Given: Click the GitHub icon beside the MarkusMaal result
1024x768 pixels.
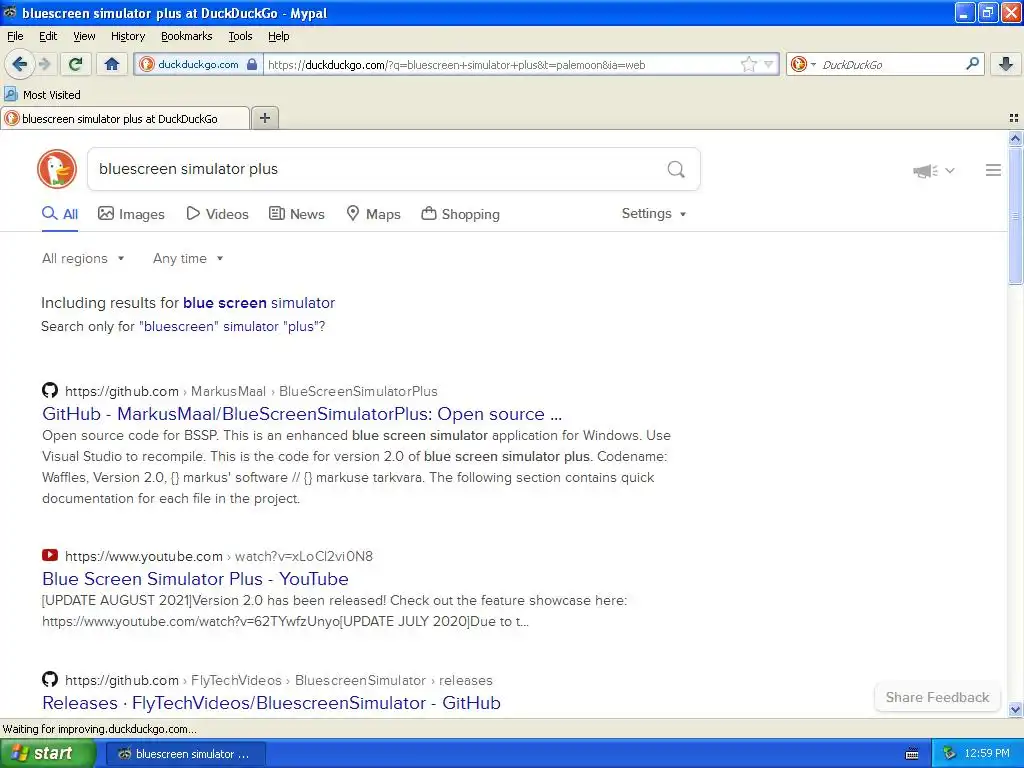Looking at the screenshot, I should pyautogui.click(x=50, y=391).
